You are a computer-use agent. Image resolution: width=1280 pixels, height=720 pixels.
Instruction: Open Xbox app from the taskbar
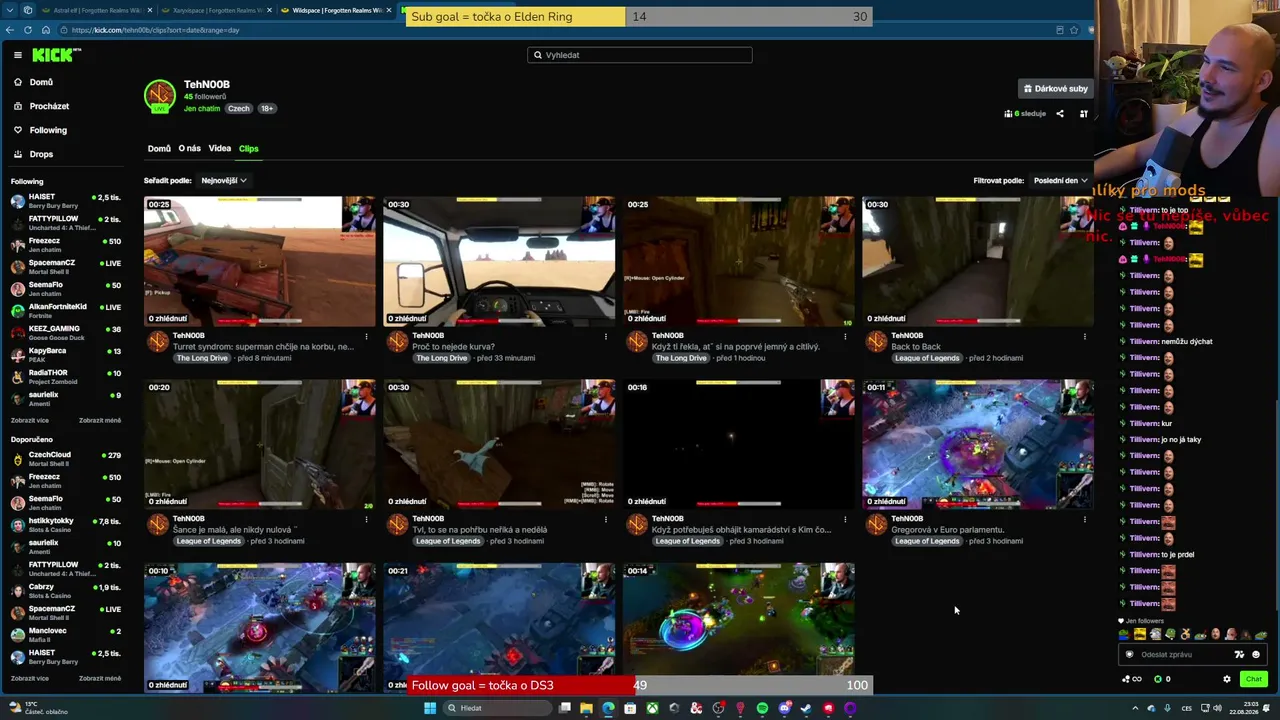[x=652, y=708]
